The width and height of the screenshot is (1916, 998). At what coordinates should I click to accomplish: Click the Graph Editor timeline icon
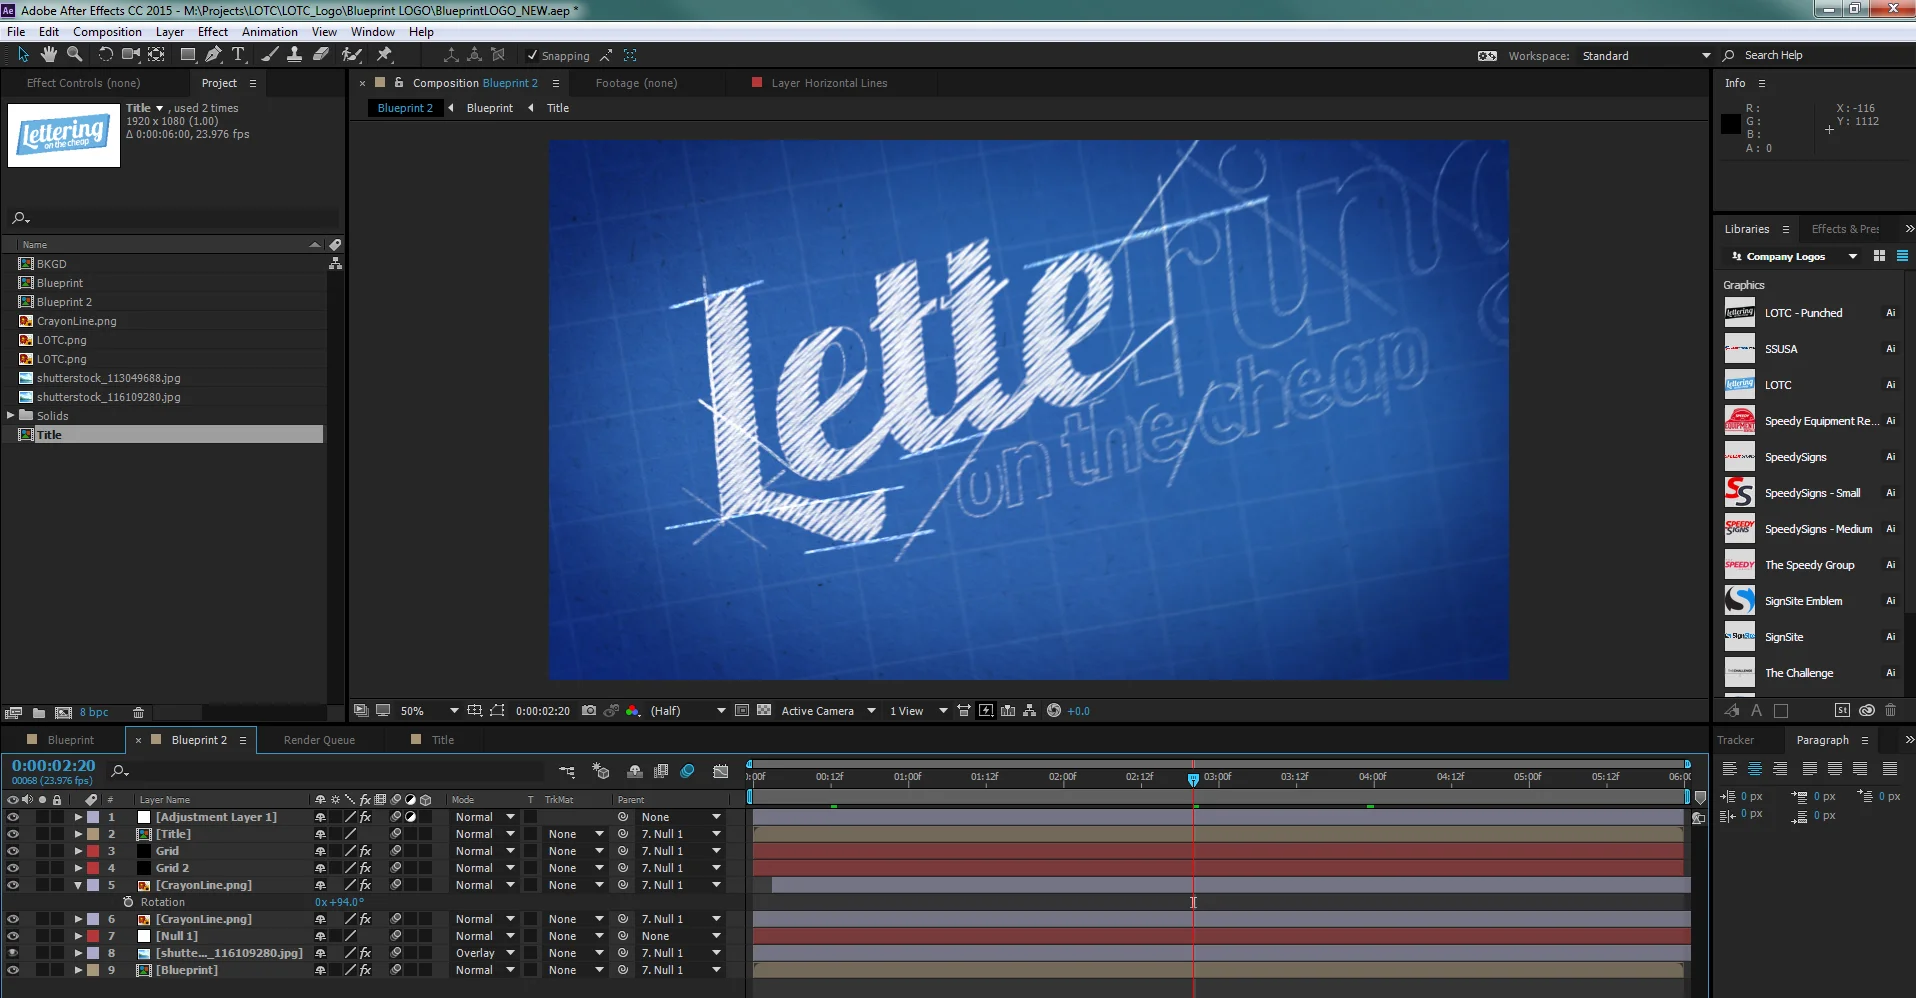(721, 771)
